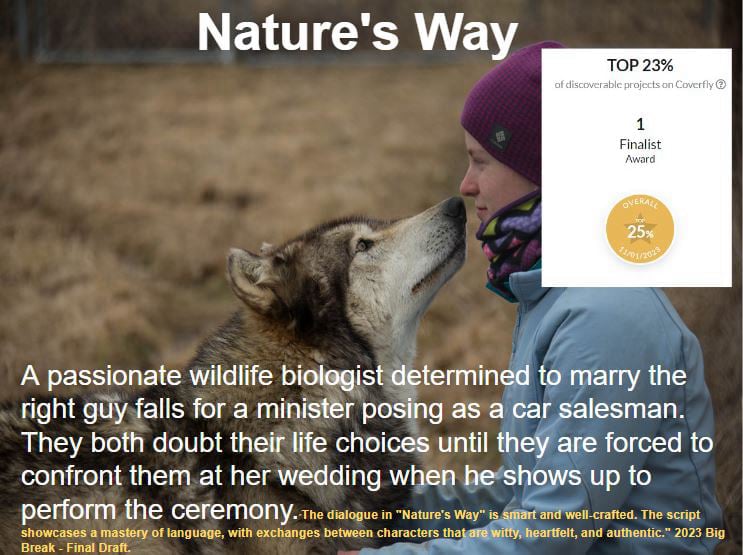Click the logo patch on the purple beanie
743x555 pixels.
[500, 137]
